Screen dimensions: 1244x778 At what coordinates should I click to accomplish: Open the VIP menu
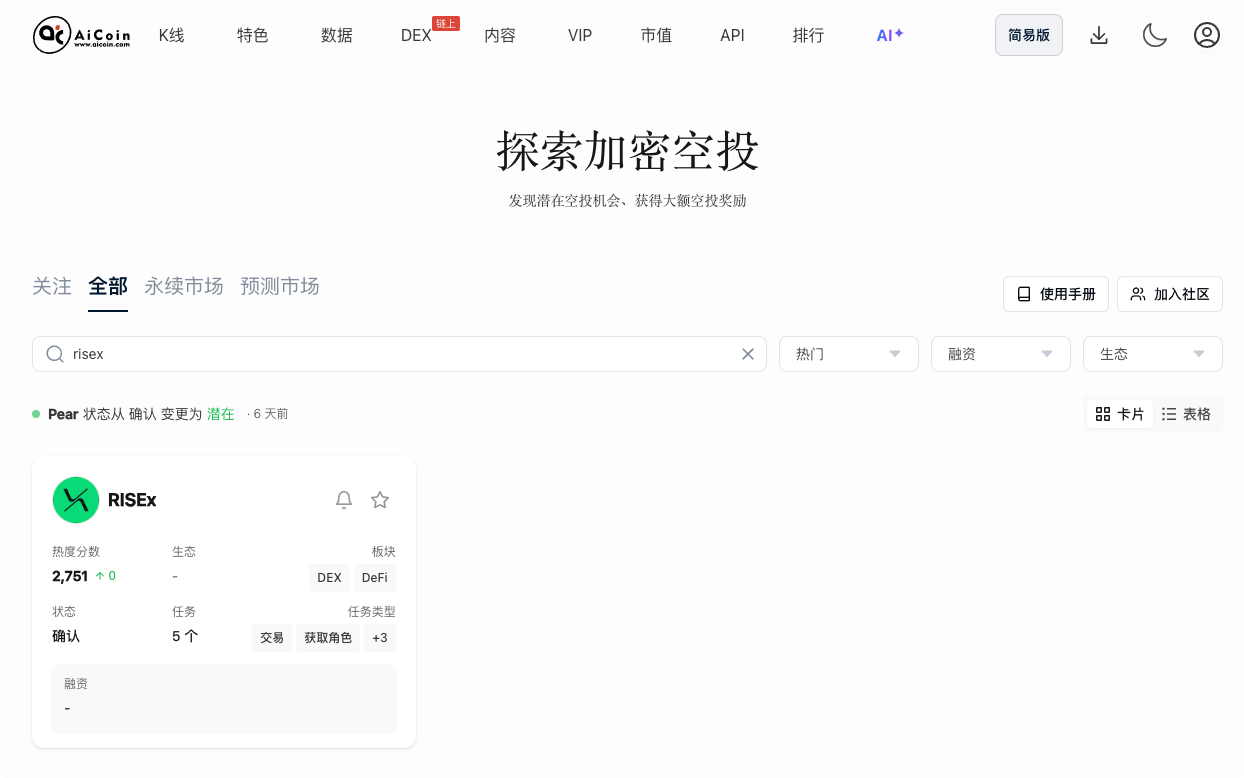580,35
